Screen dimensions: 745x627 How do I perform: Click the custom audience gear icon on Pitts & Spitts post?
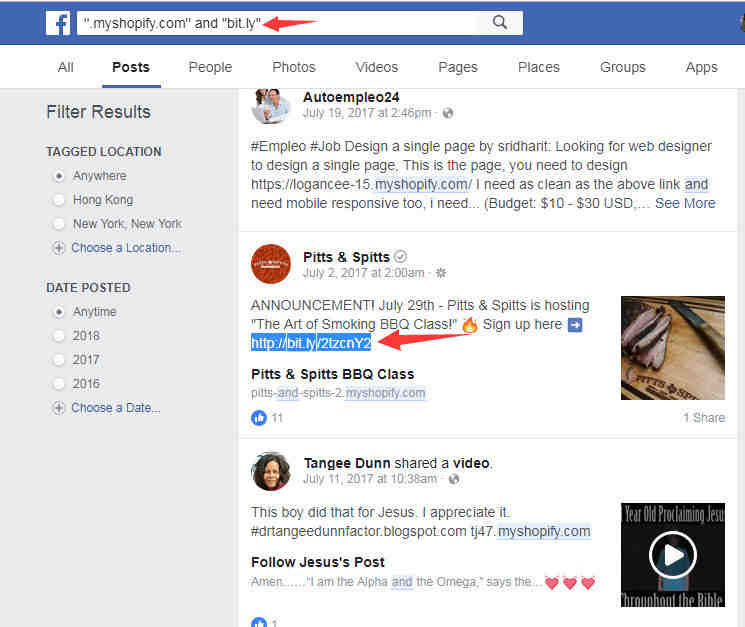tap(441, 273)
